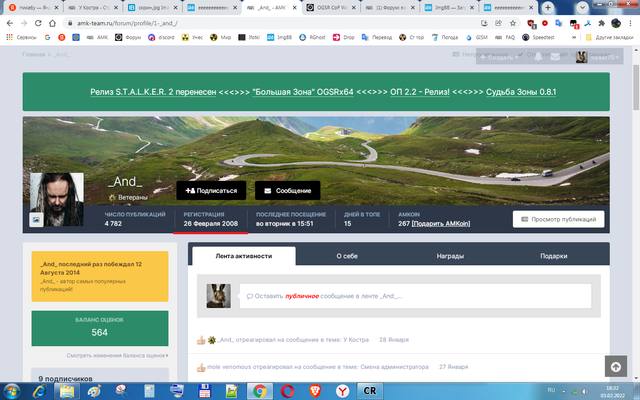The image size is (640, 400).
Task: Open the RGhost bookmark
Action: tap(312, 37)
